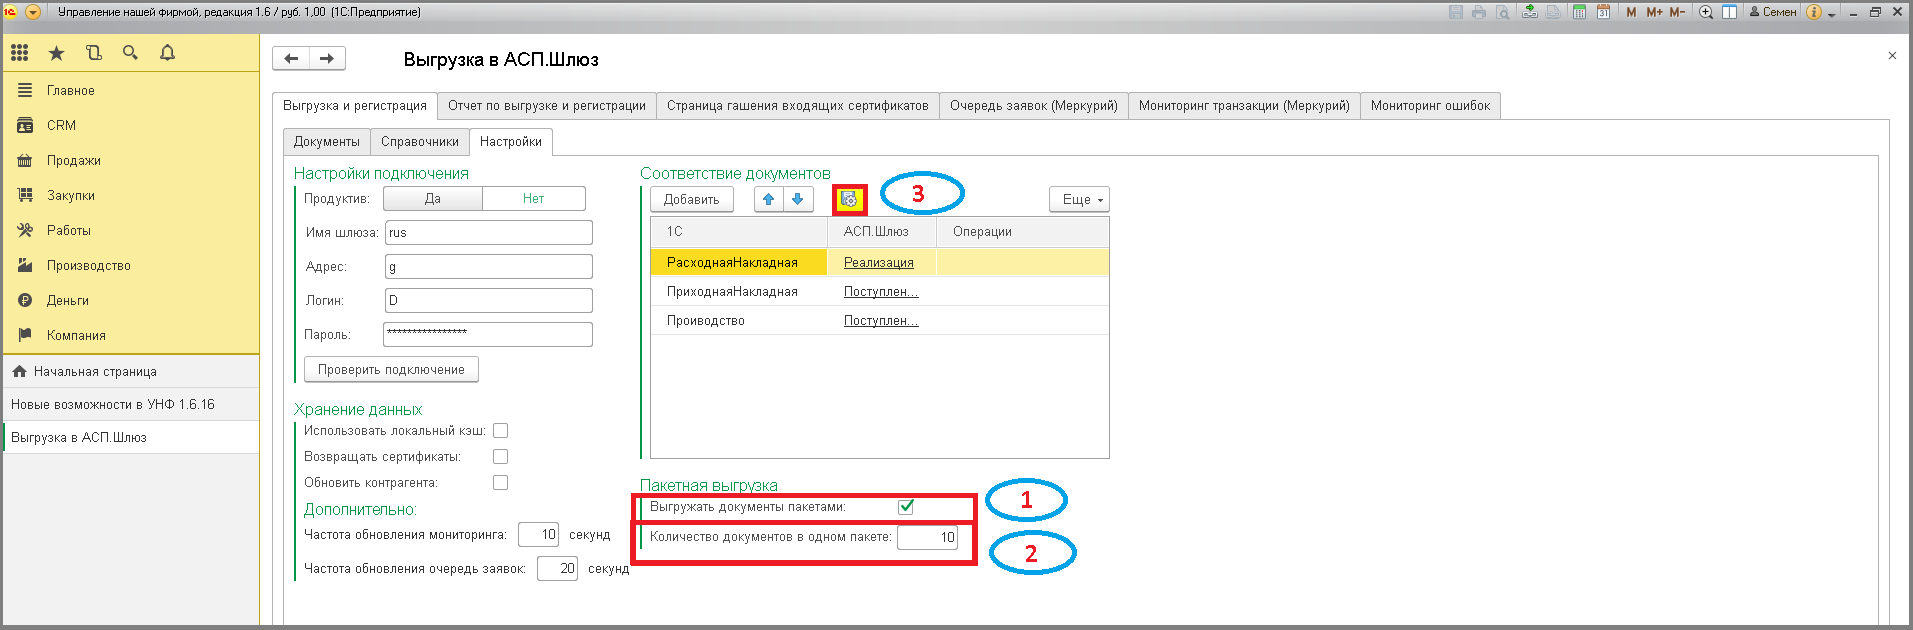Image resolution: width=1913 pixels, height=630 pixels.
Task: Click 'Проверить подключение' button
Action: click(x=391, y=370)
